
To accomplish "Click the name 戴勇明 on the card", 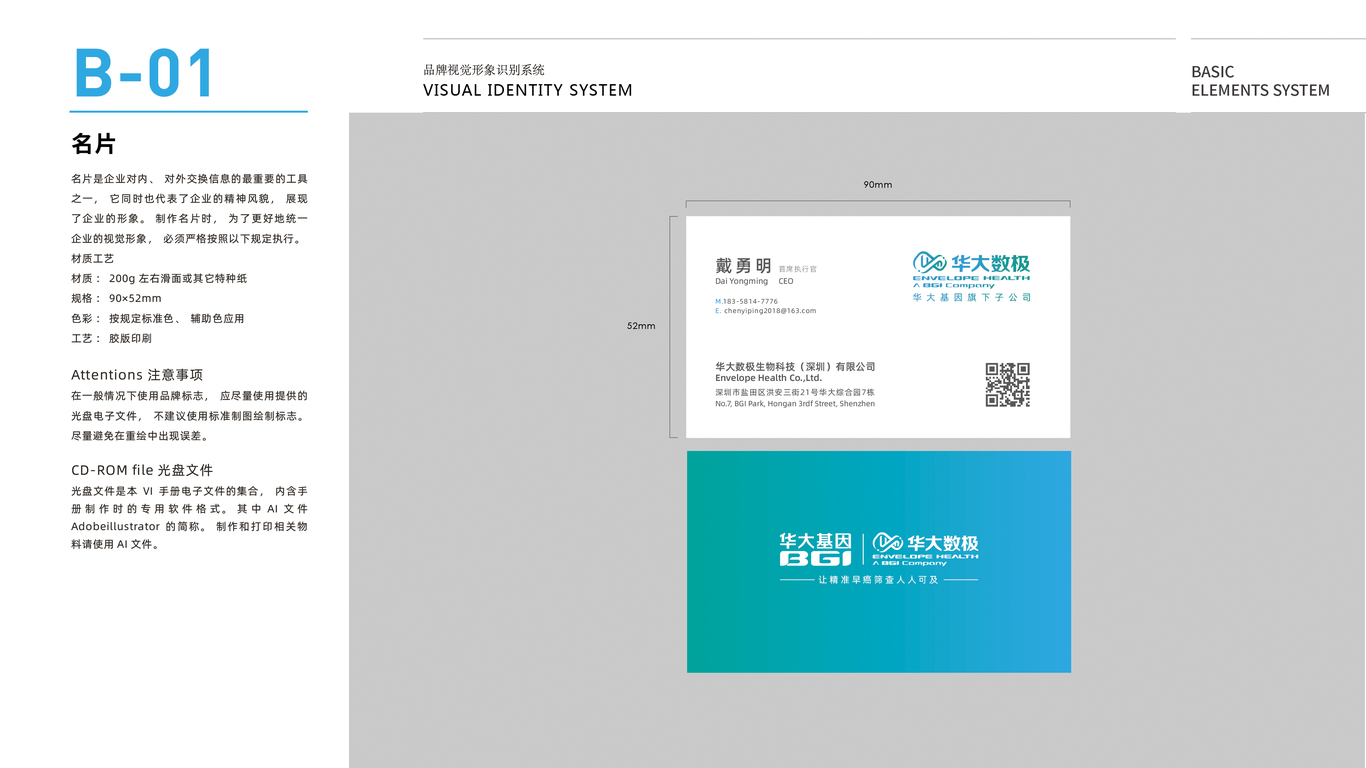I will click(x=743, y=266).
